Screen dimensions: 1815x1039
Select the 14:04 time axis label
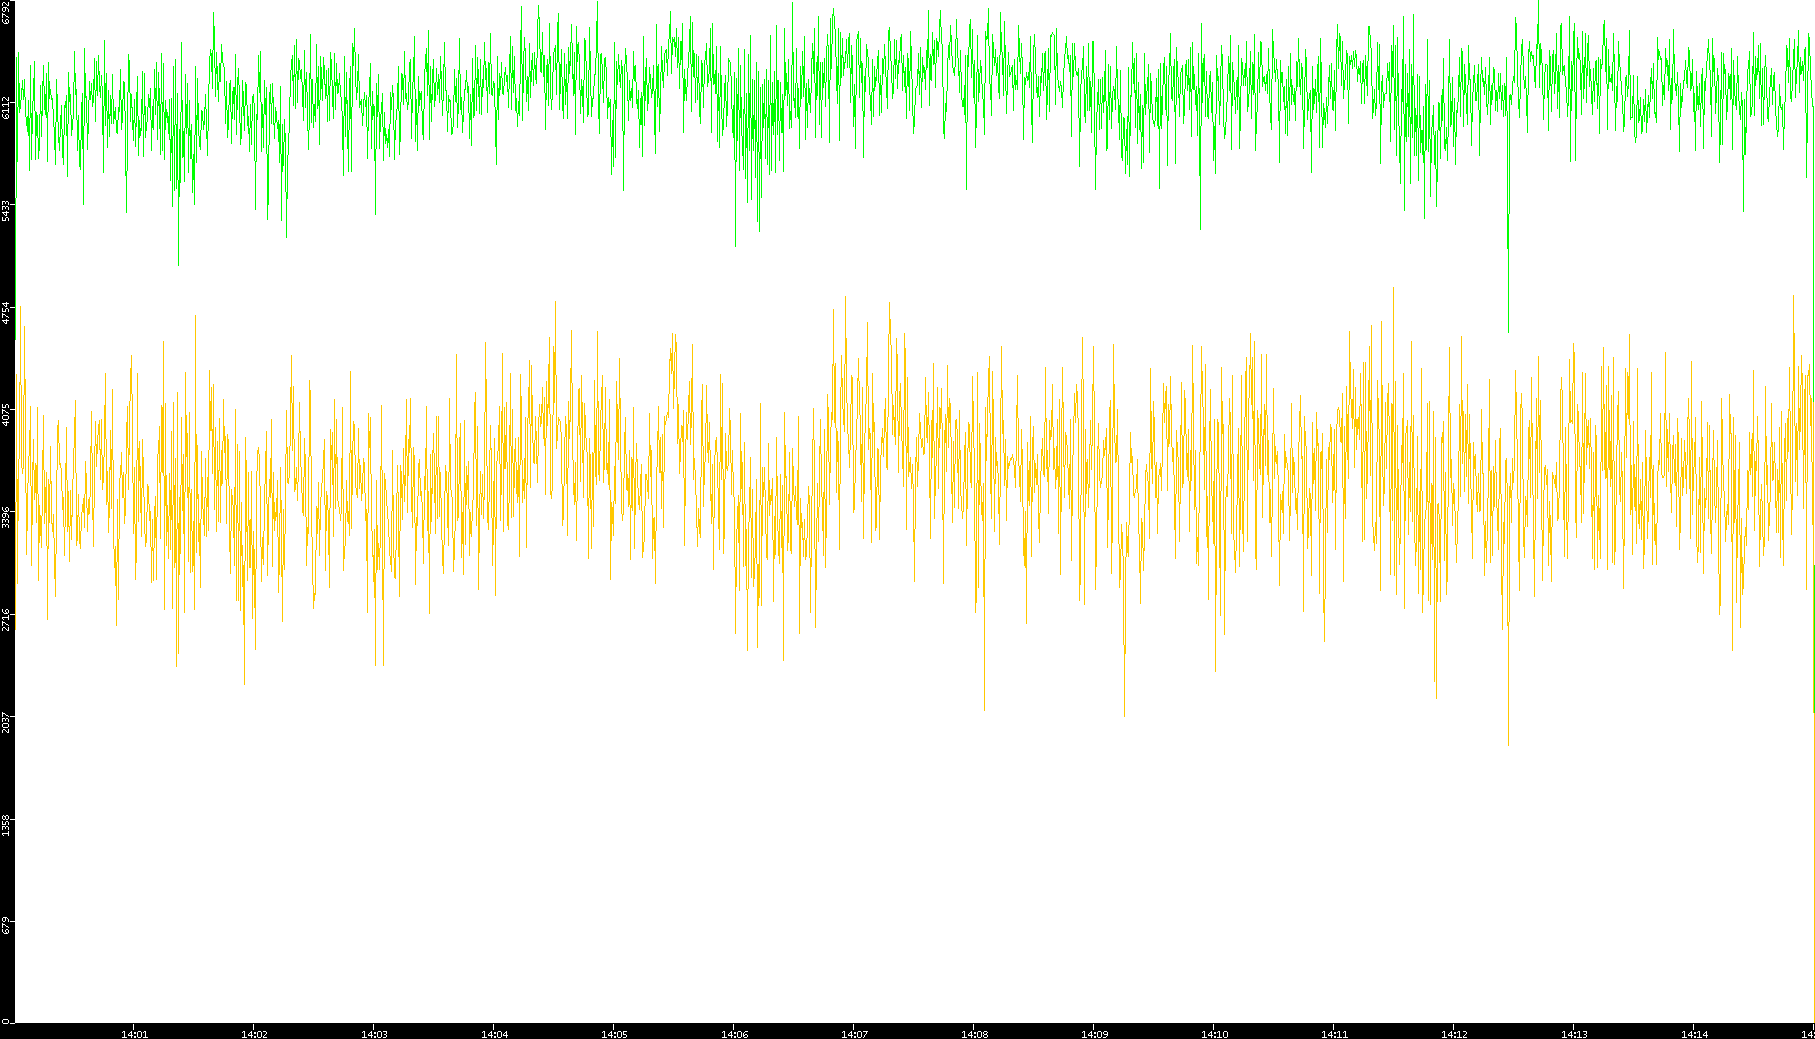click(494, 1034)
